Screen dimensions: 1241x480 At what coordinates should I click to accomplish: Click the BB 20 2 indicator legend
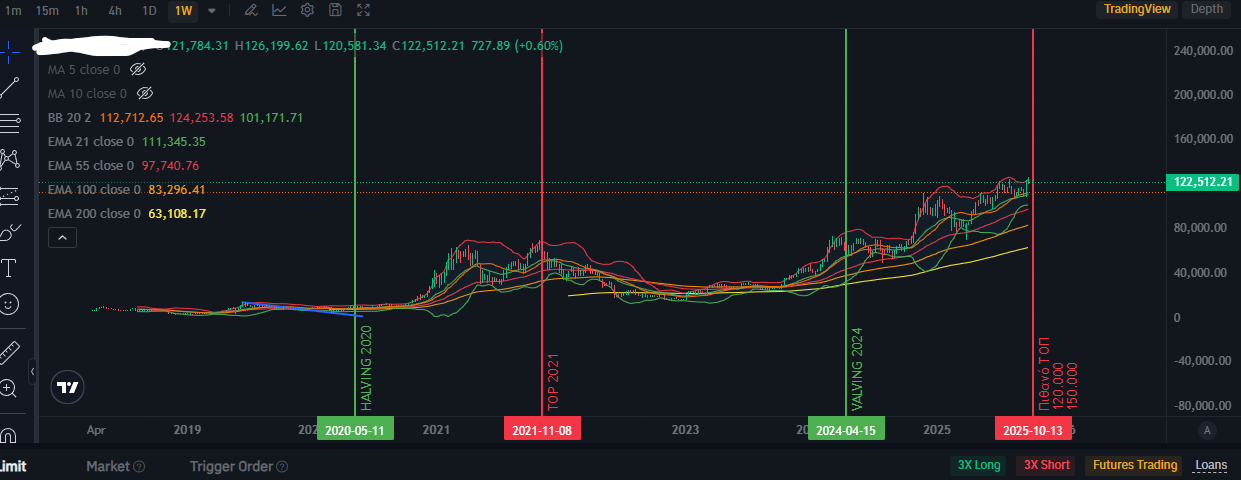click(71, 118)
